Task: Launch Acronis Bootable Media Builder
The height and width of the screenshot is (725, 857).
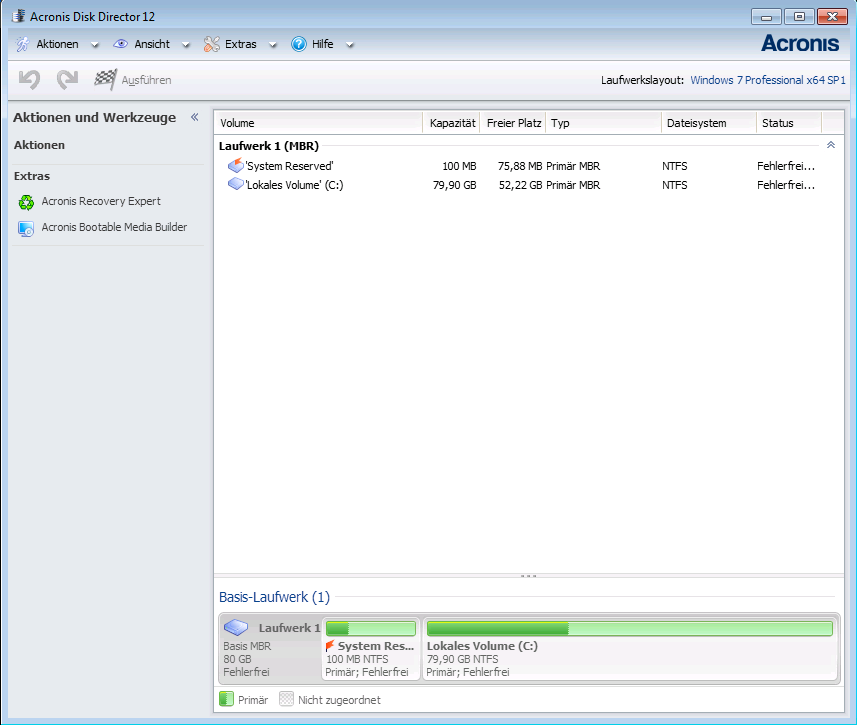Action: pos(113,228)
